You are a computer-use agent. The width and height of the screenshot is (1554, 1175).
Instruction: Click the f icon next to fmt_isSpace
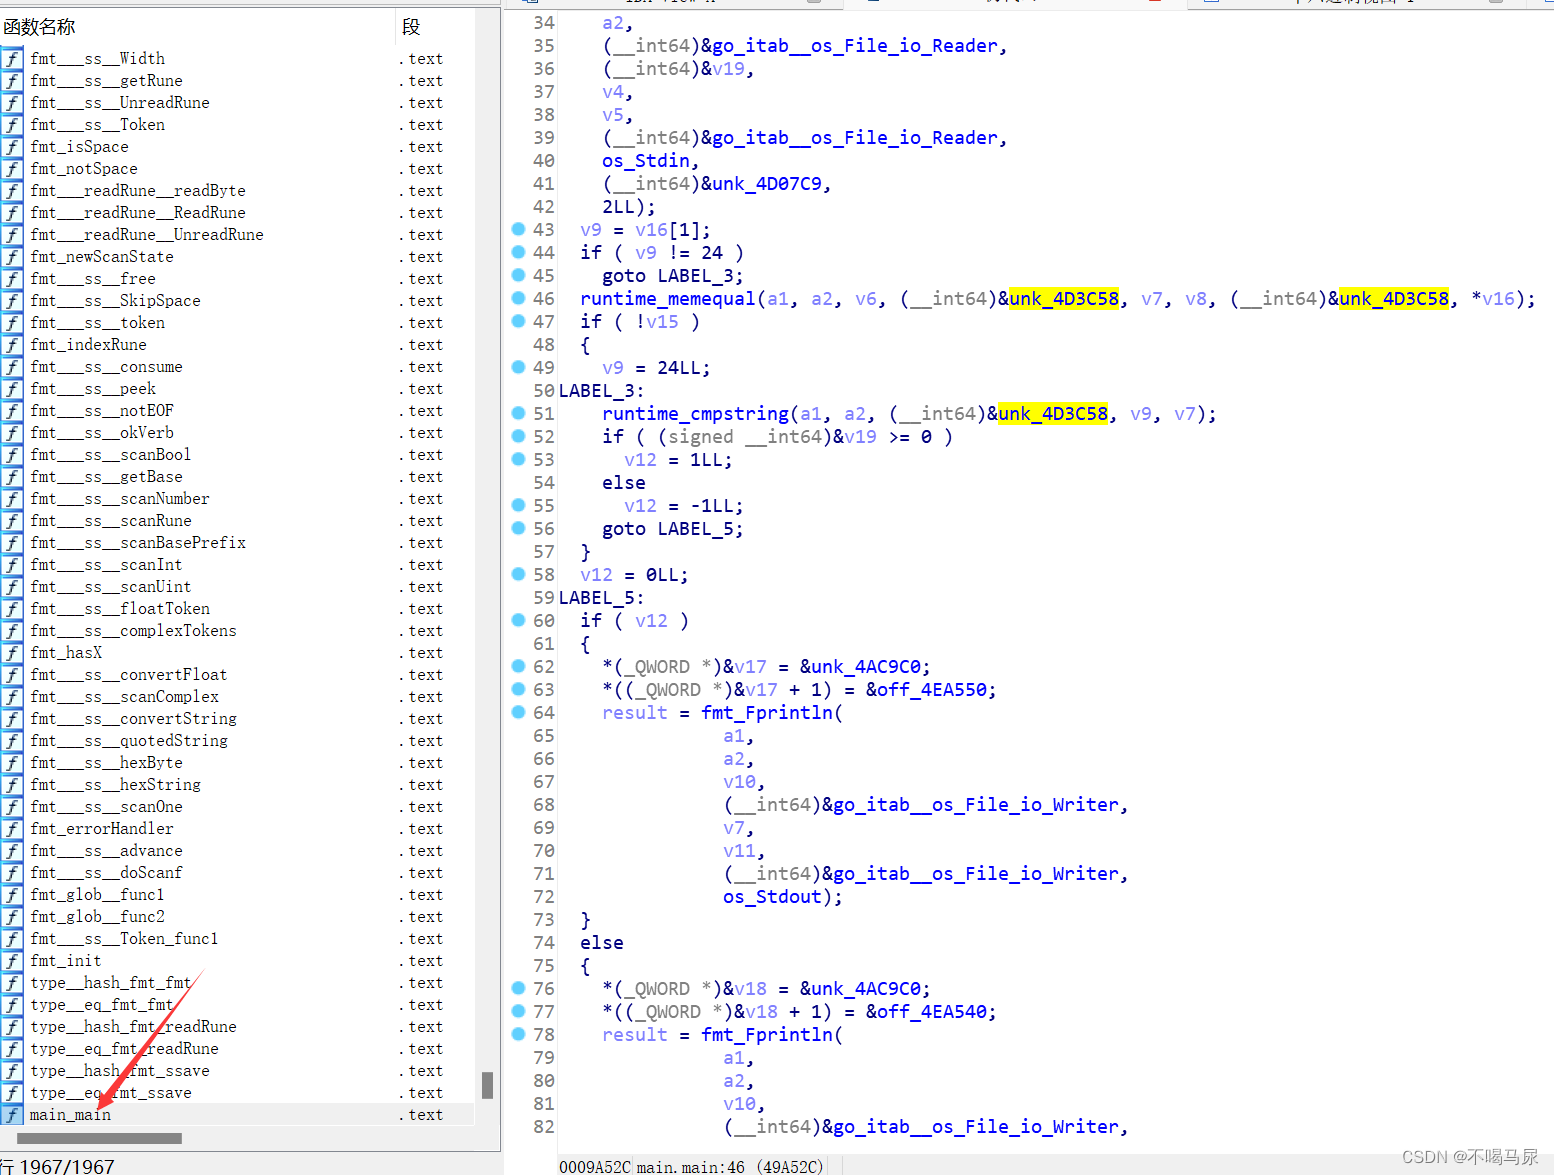click(x=11, y=147)
